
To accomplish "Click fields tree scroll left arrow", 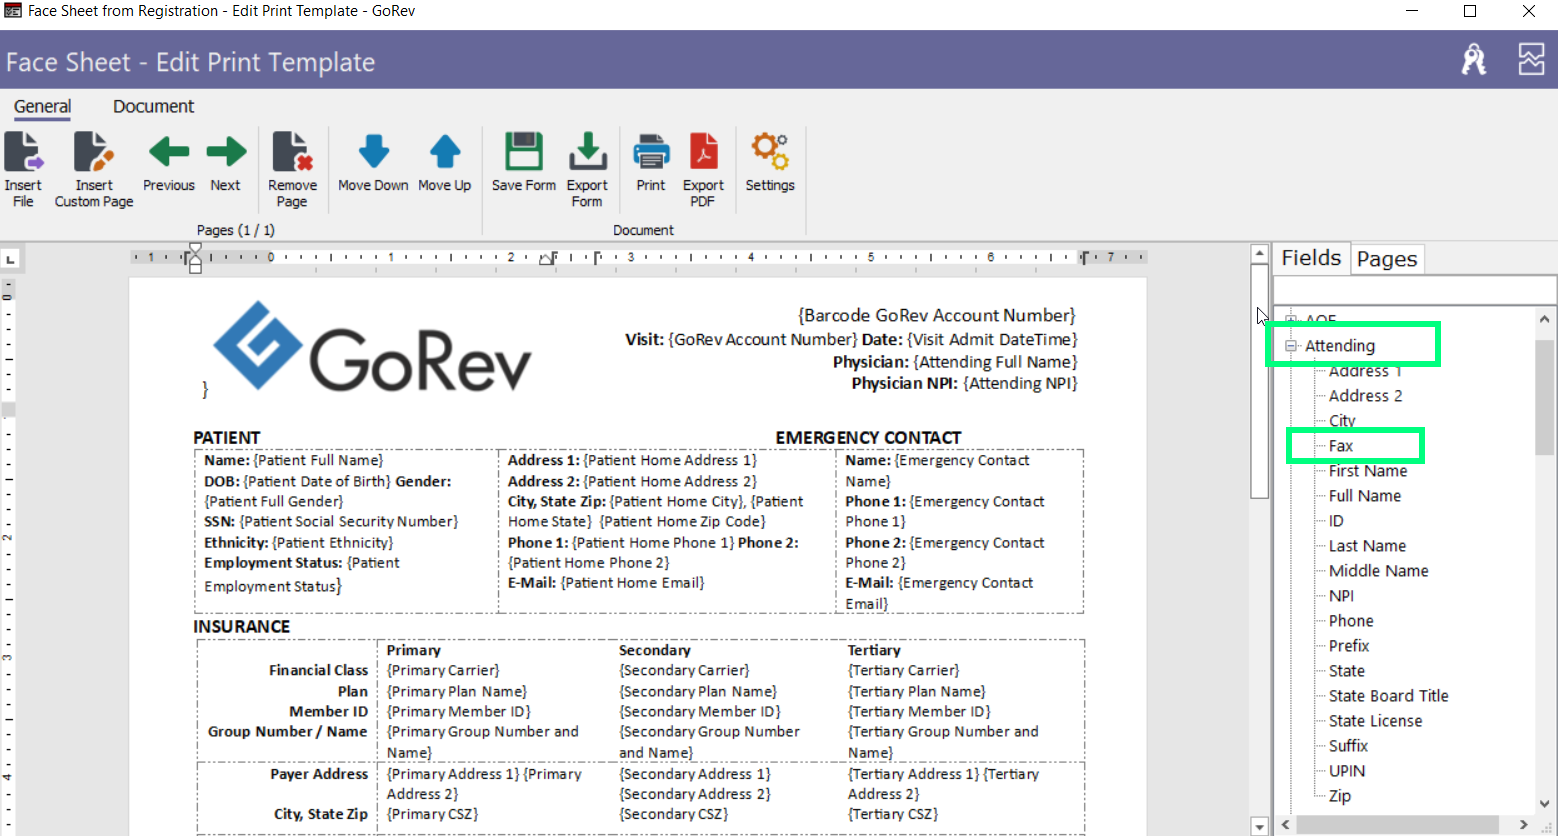I will point(1285,825).
